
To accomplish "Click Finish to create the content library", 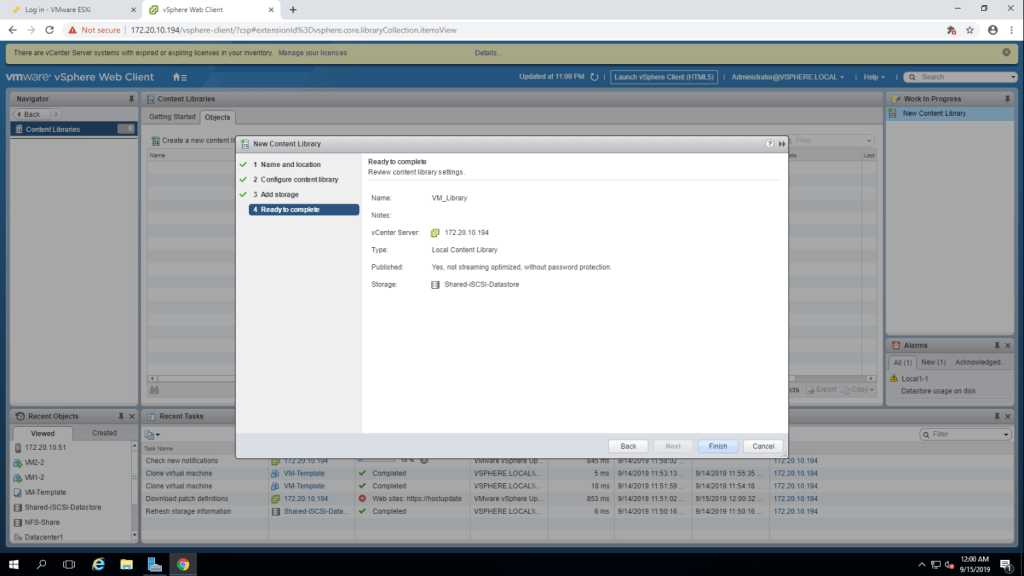I will (x=717, y=446).
